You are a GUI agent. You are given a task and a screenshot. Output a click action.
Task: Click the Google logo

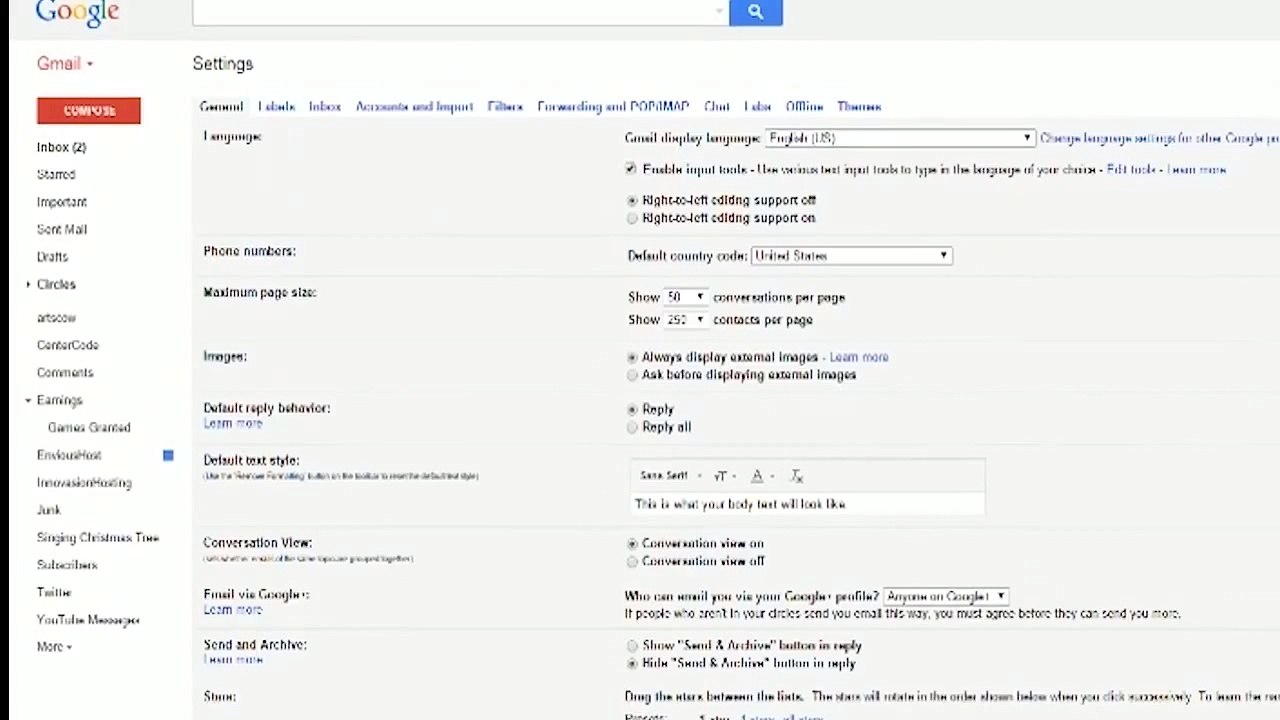pos(77,12)
